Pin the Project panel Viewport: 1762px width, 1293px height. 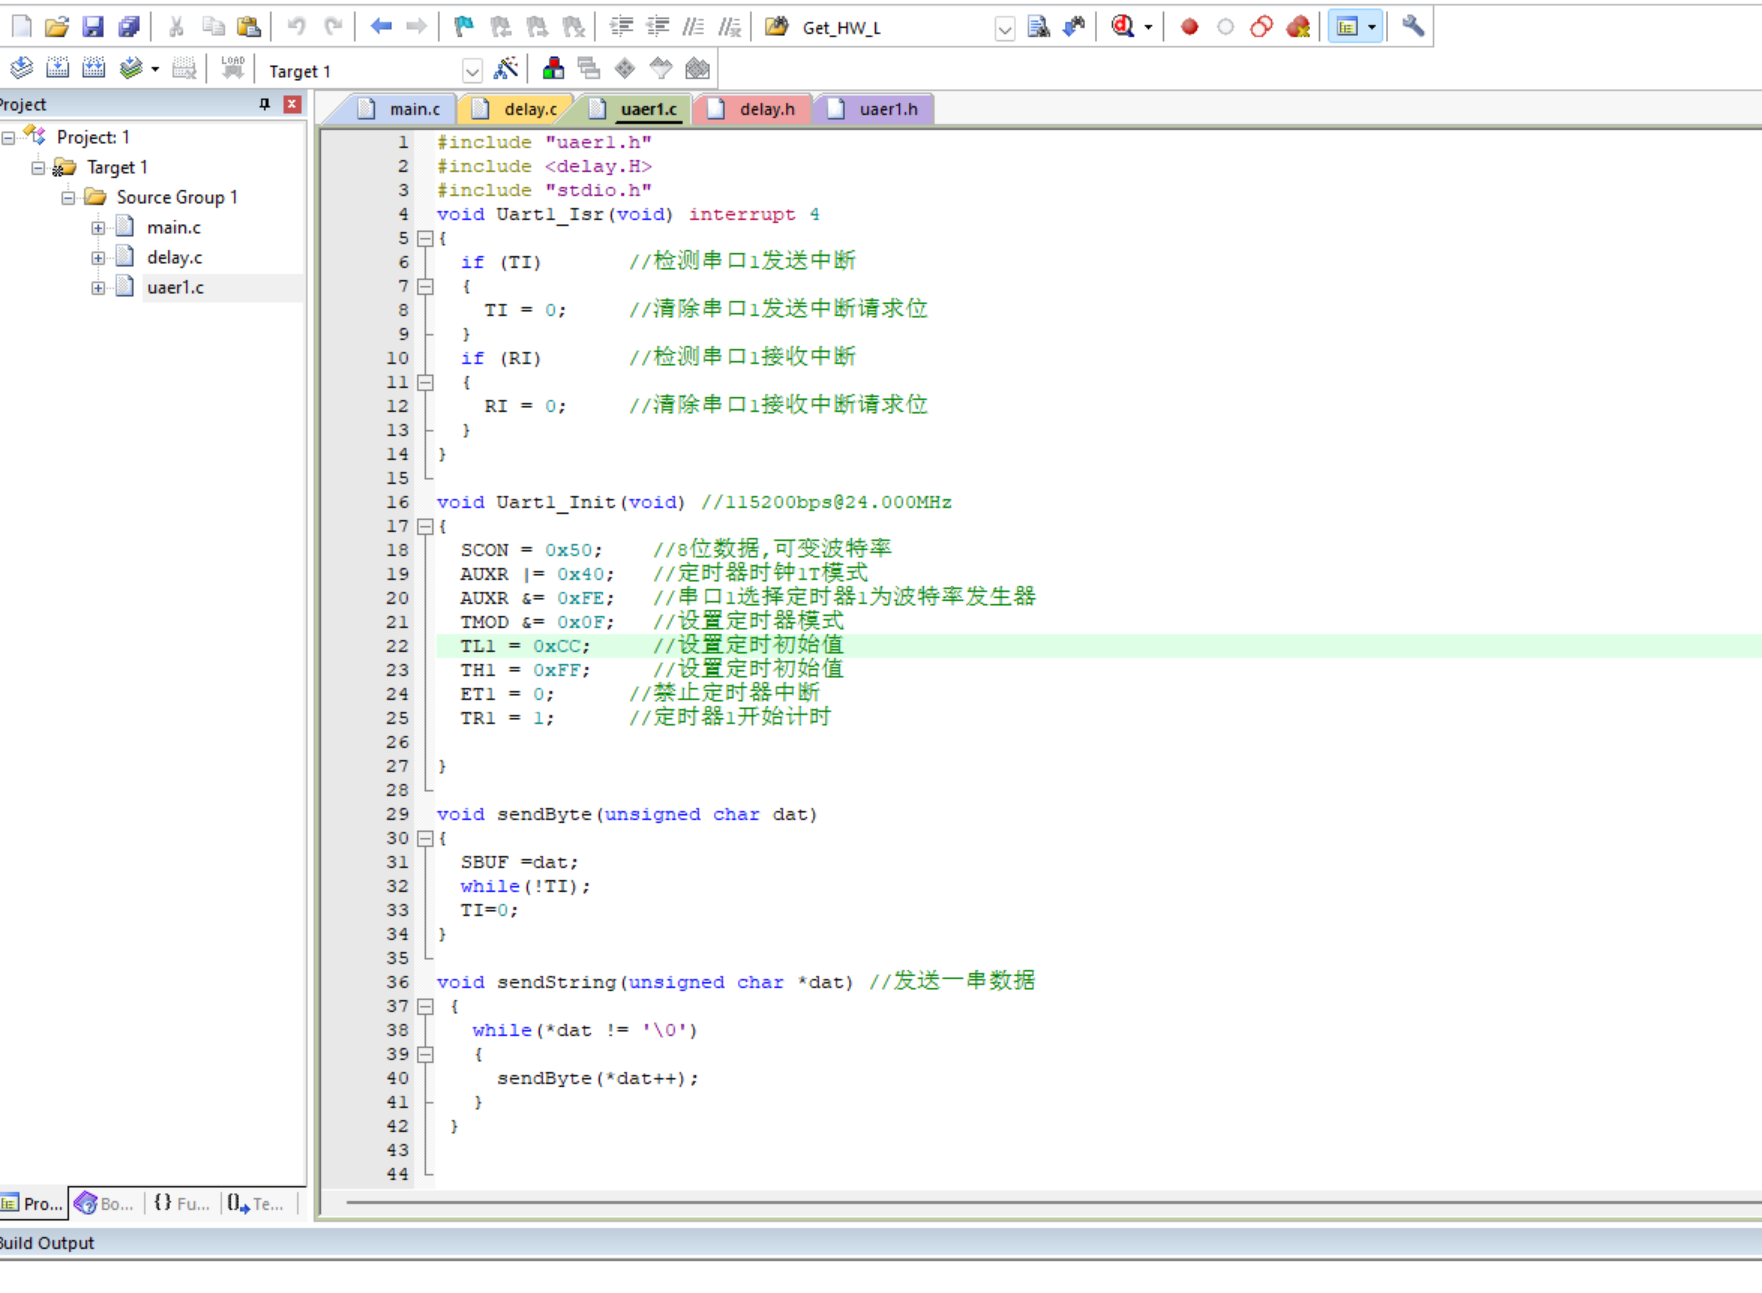pyautogui.click(x=264, y=104)
